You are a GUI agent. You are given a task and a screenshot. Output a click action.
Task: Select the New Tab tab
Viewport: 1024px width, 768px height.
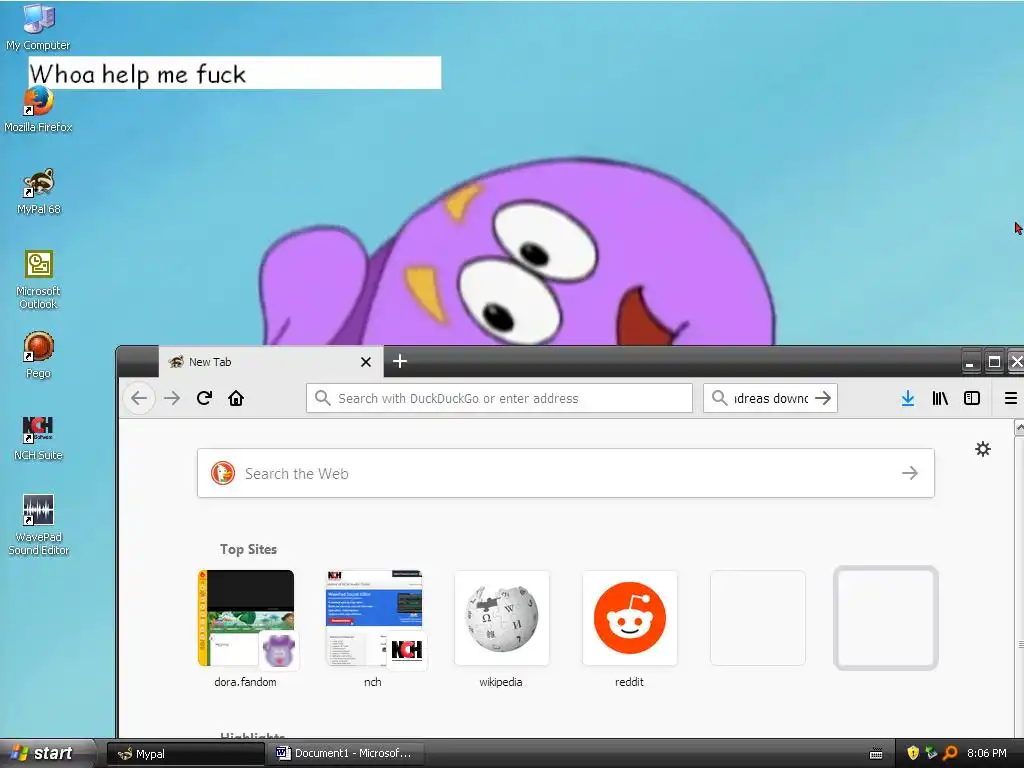[270, 362]
